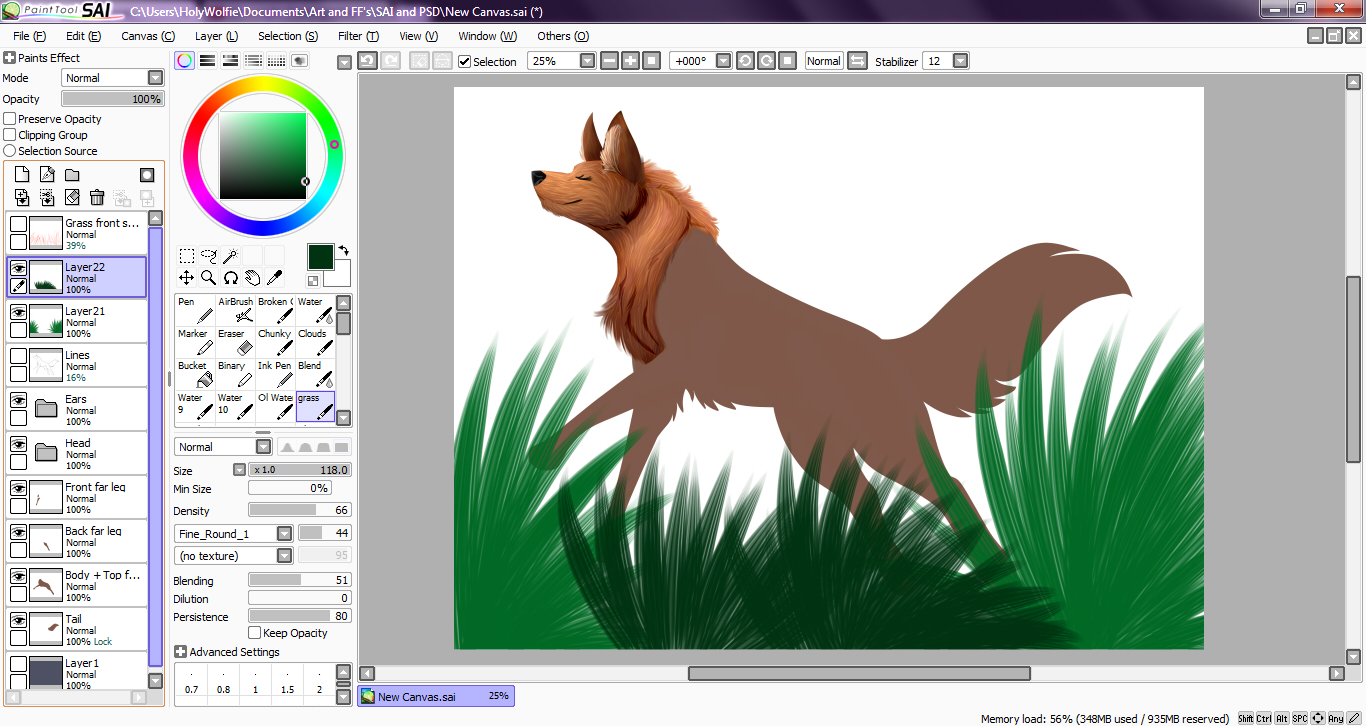Viewport: 1366px width, 726px height.
Task: Open the layer blending Mode dropdown
Action: click(x=155, y=78)
